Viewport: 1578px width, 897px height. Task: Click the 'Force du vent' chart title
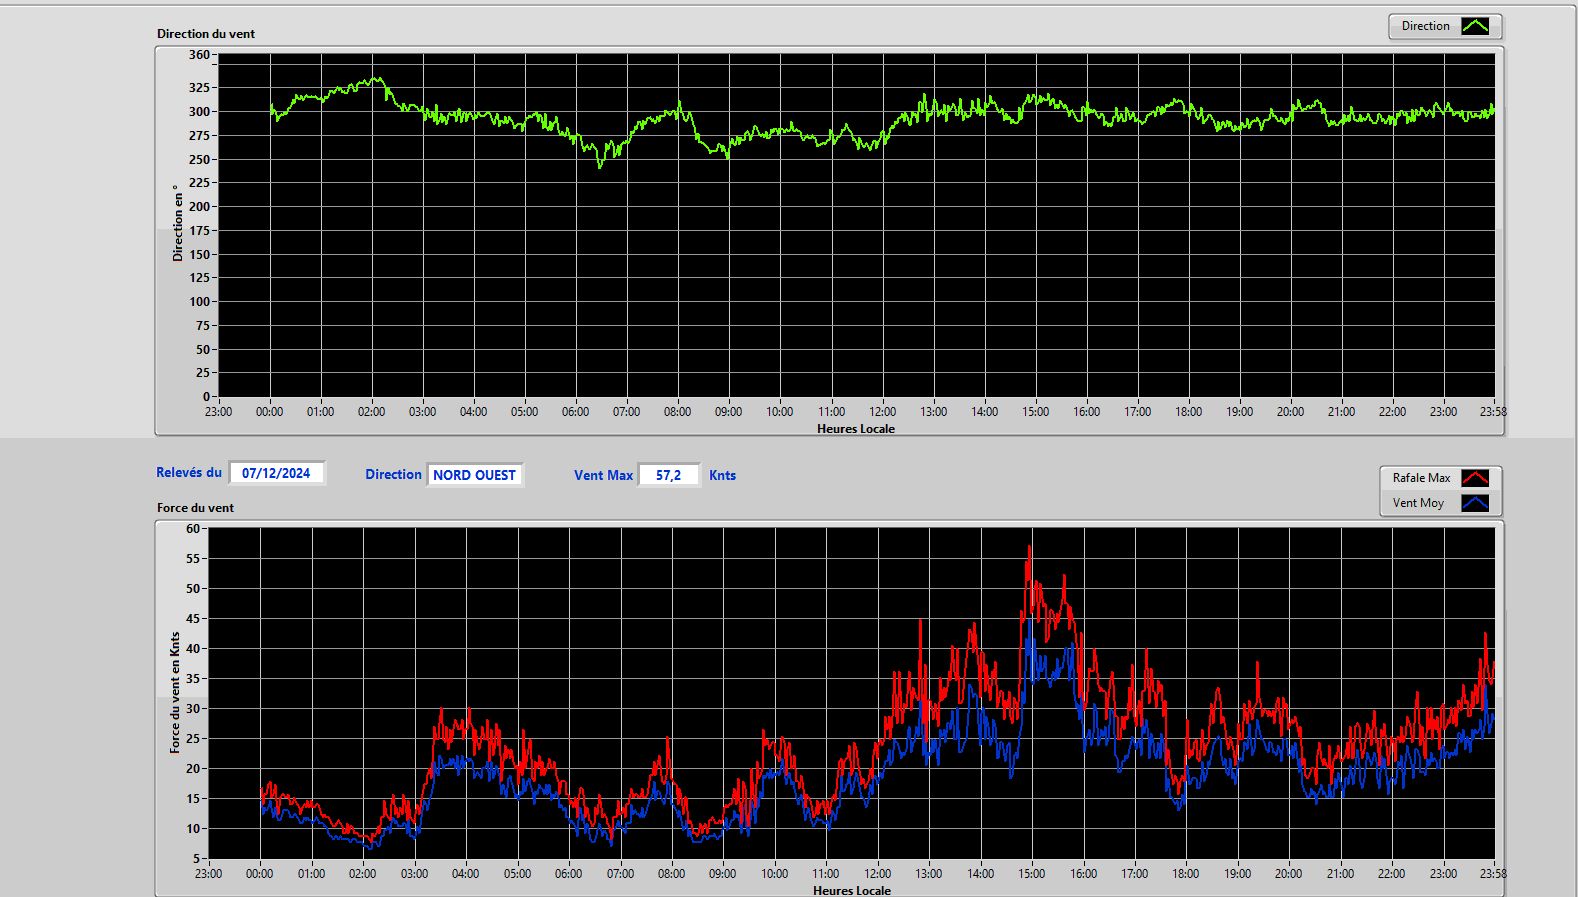(195, 507)
